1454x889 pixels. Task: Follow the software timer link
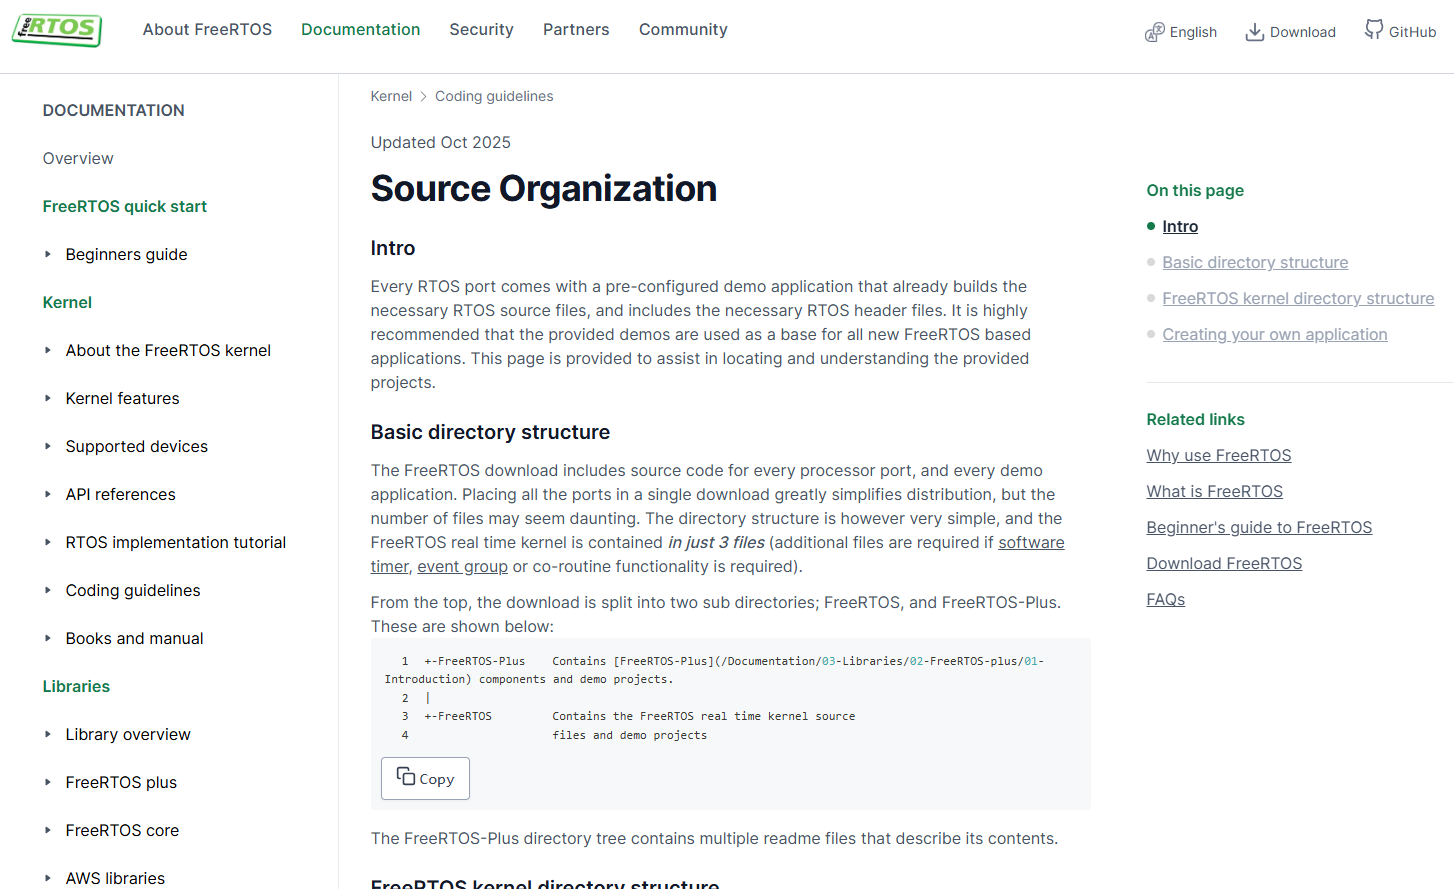1031,542
